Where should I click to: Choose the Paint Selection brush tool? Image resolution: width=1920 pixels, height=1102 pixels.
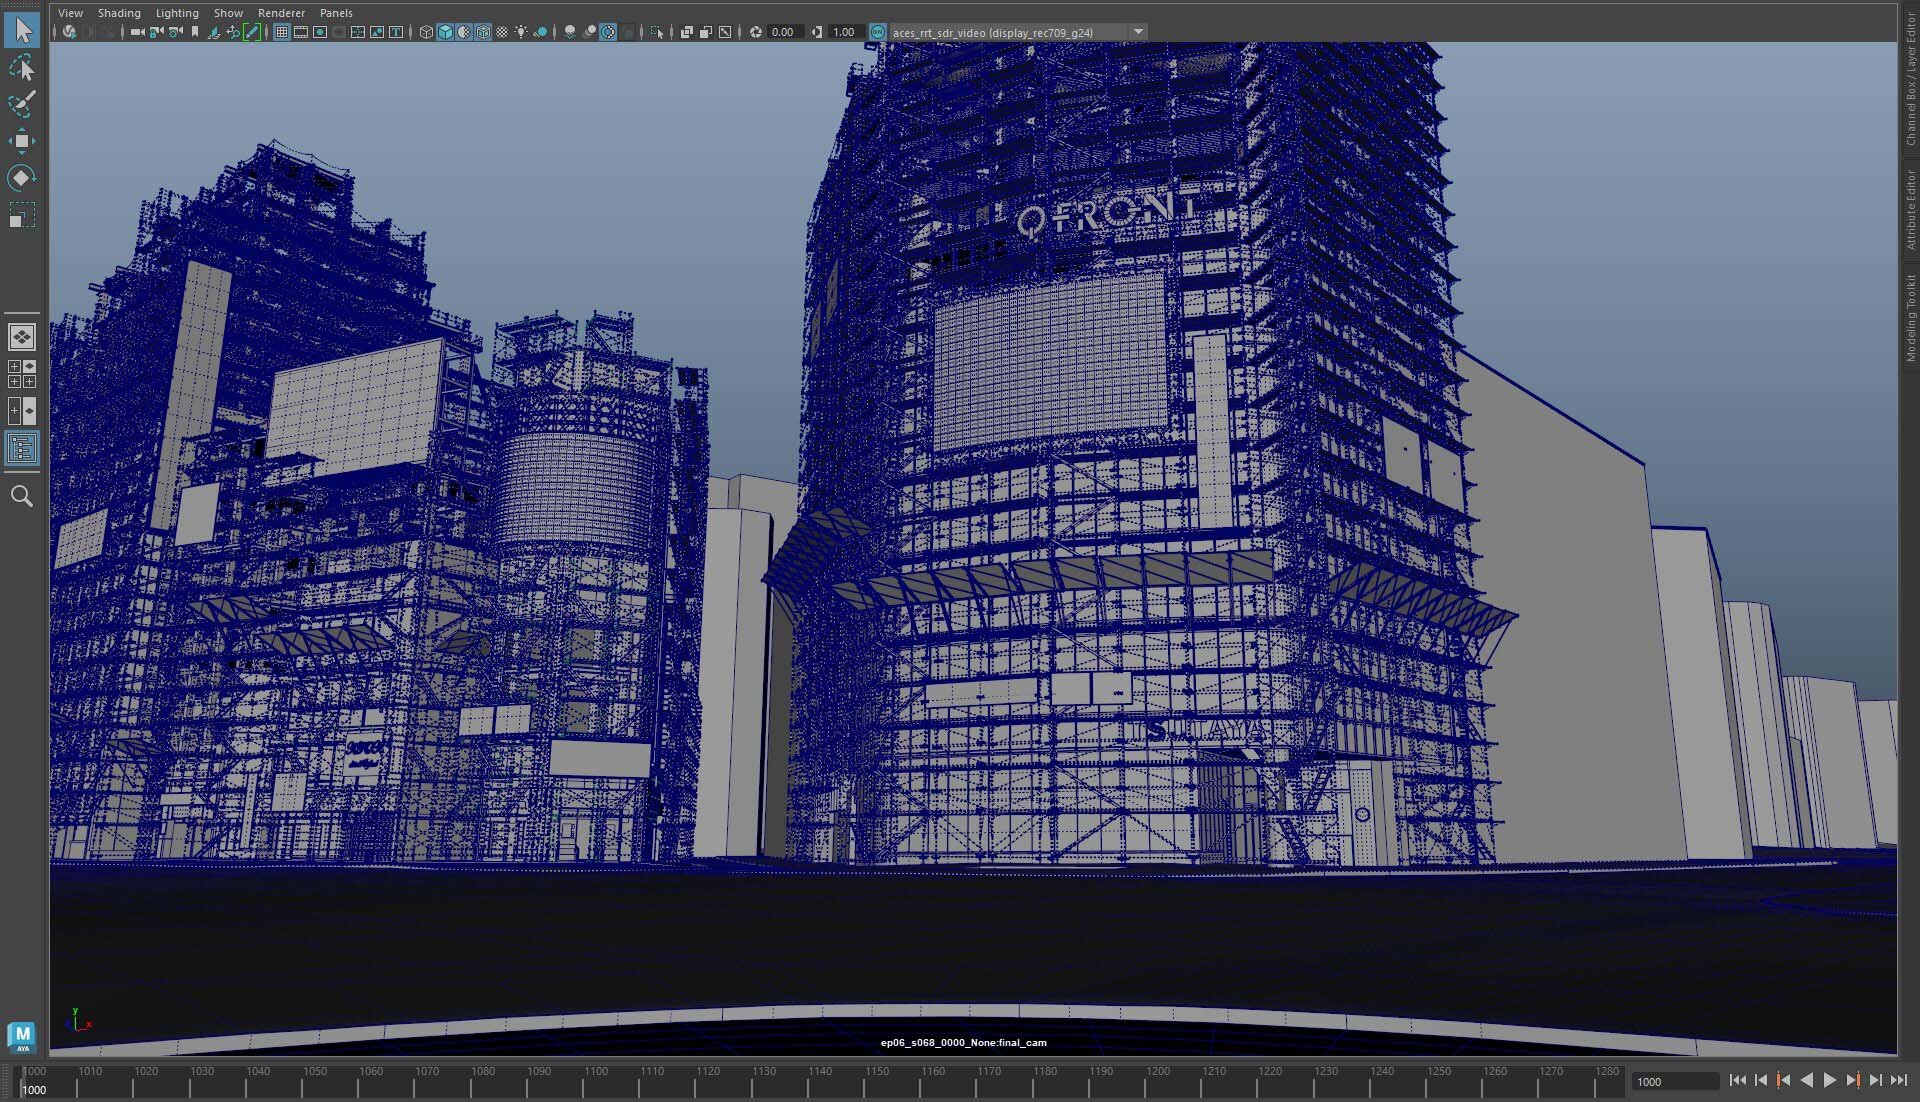[22, 104]
